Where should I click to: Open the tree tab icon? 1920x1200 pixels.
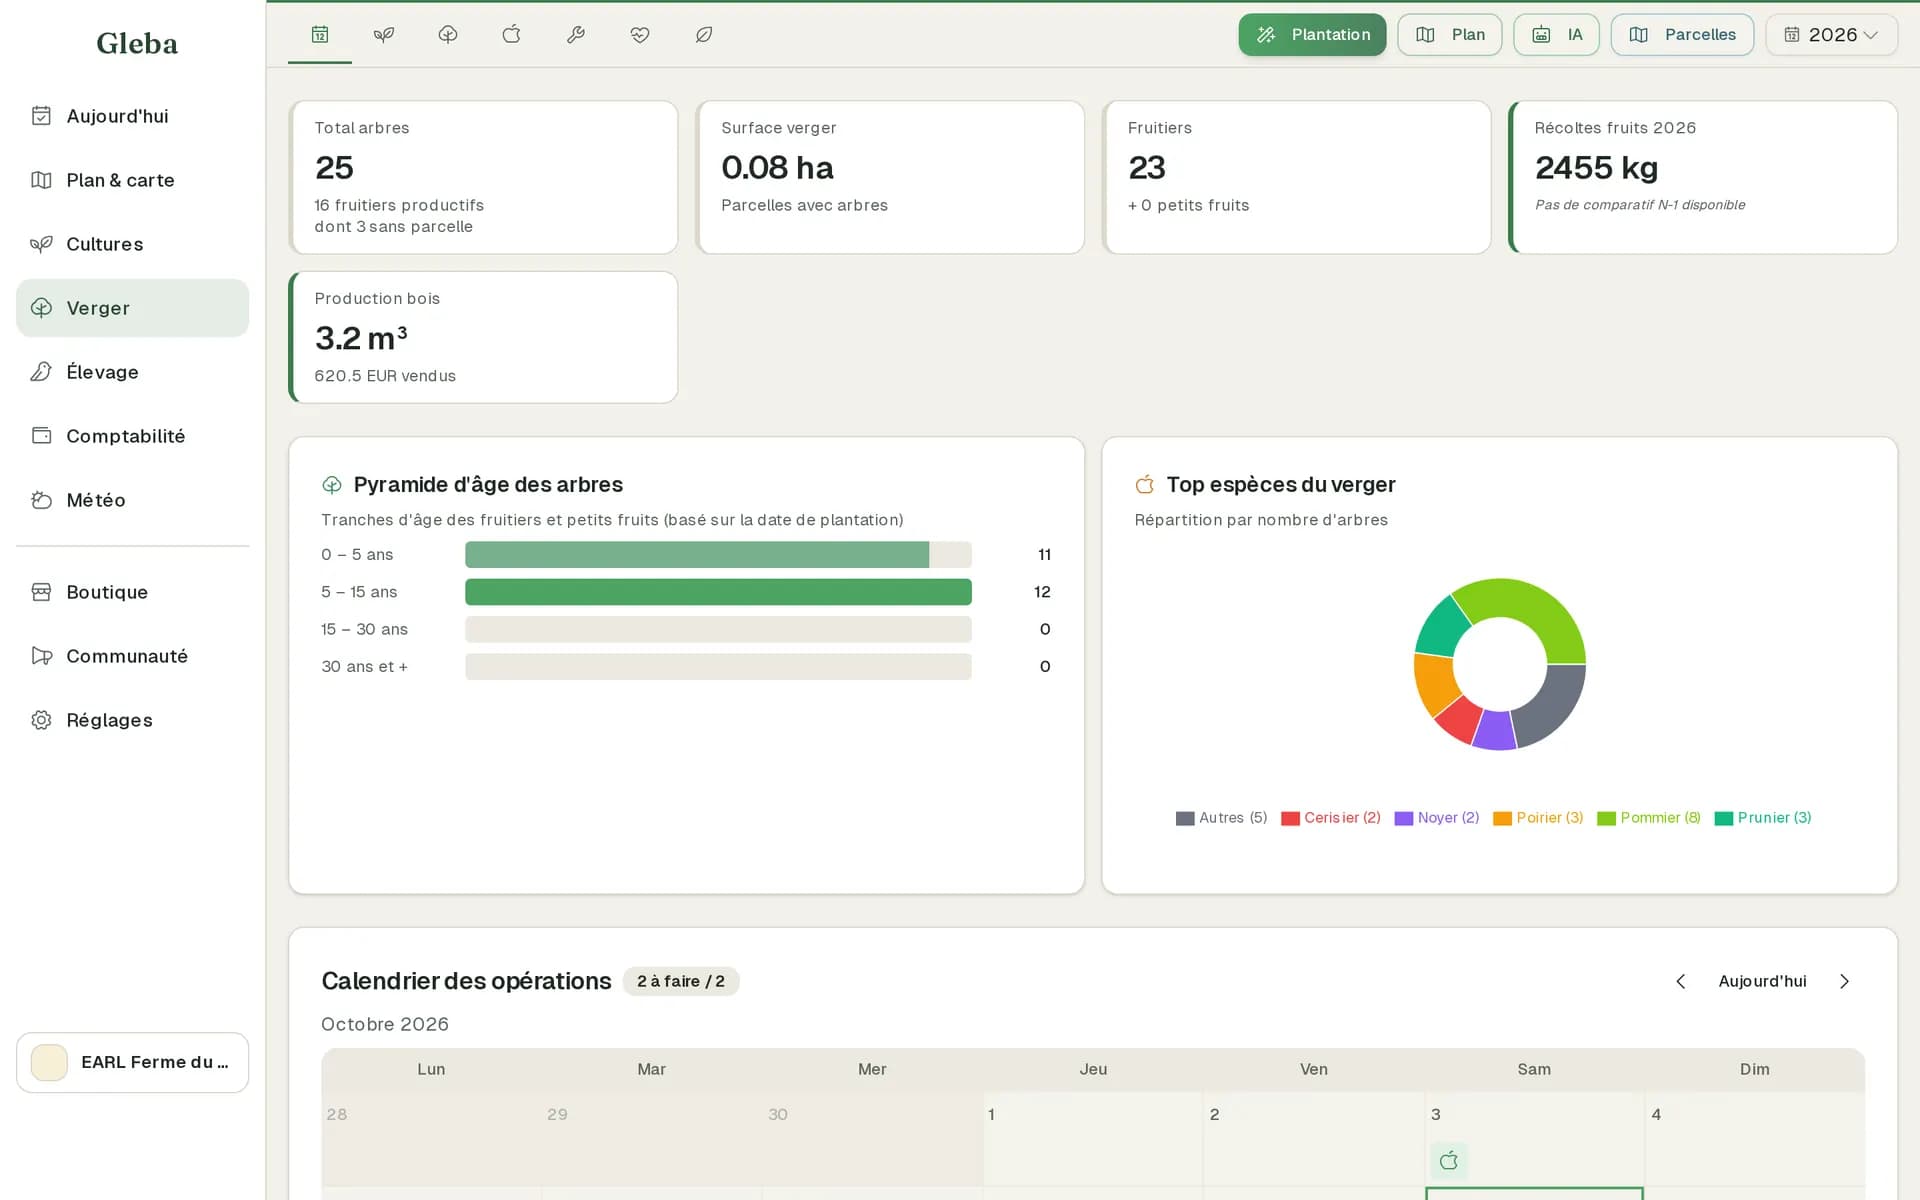[448, 35]
